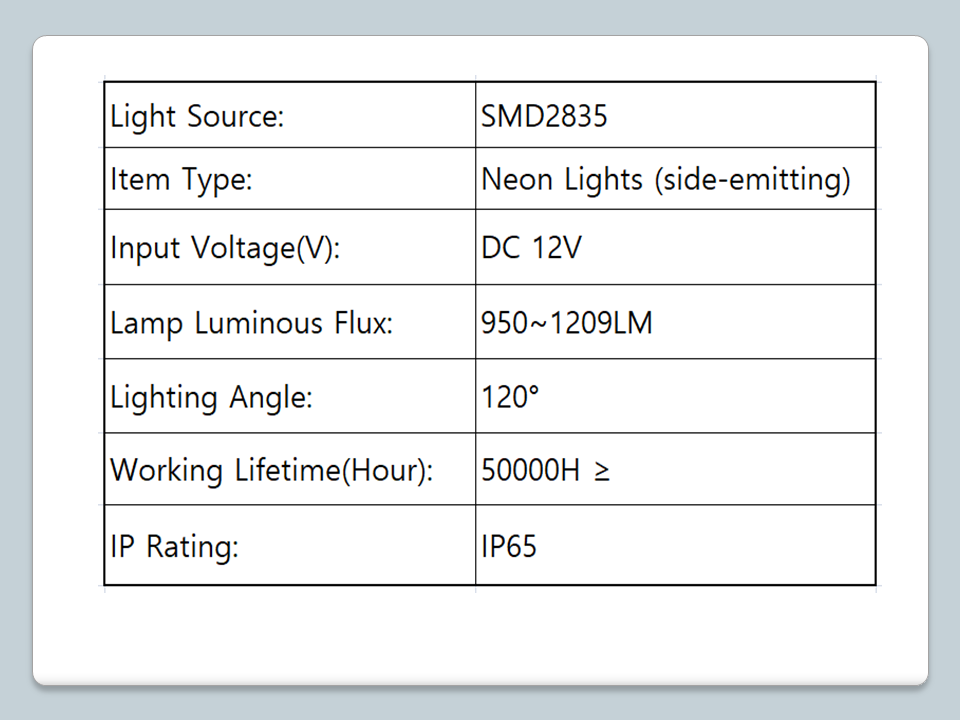Click the ≥ symbol after 50000H
This screenshot has height=720, width=960.
click(x=601, y=470)
